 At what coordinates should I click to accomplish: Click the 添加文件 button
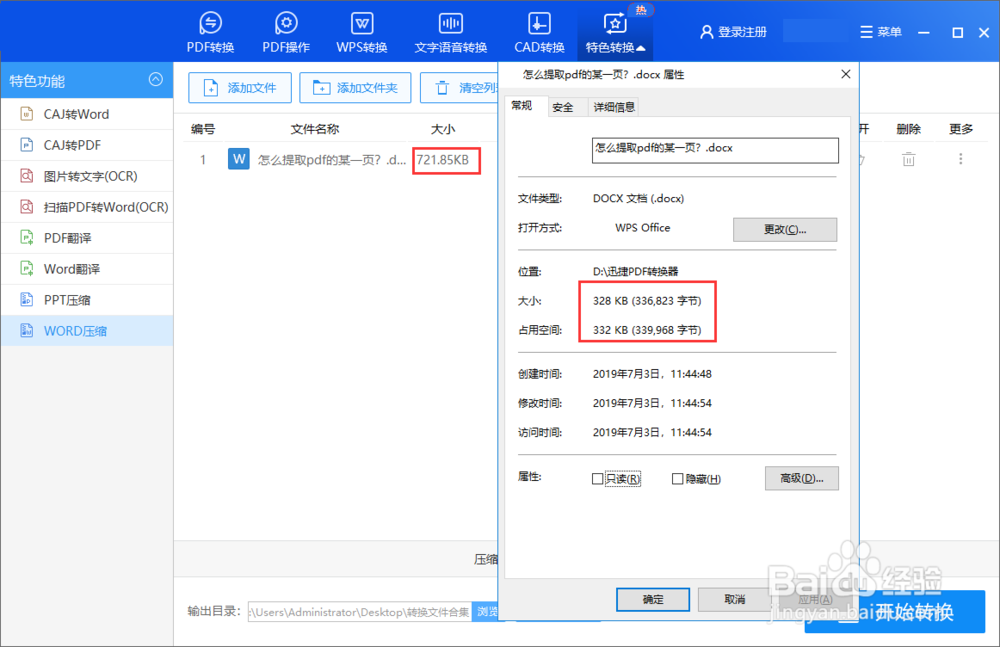click(x=240, y=88)
